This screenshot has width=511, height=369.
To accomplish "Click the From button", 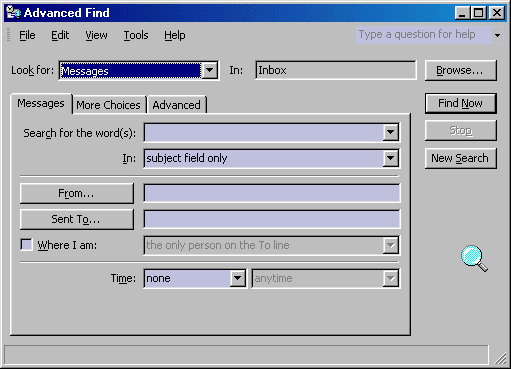I will pyautogui.click(x=77, y=193).
